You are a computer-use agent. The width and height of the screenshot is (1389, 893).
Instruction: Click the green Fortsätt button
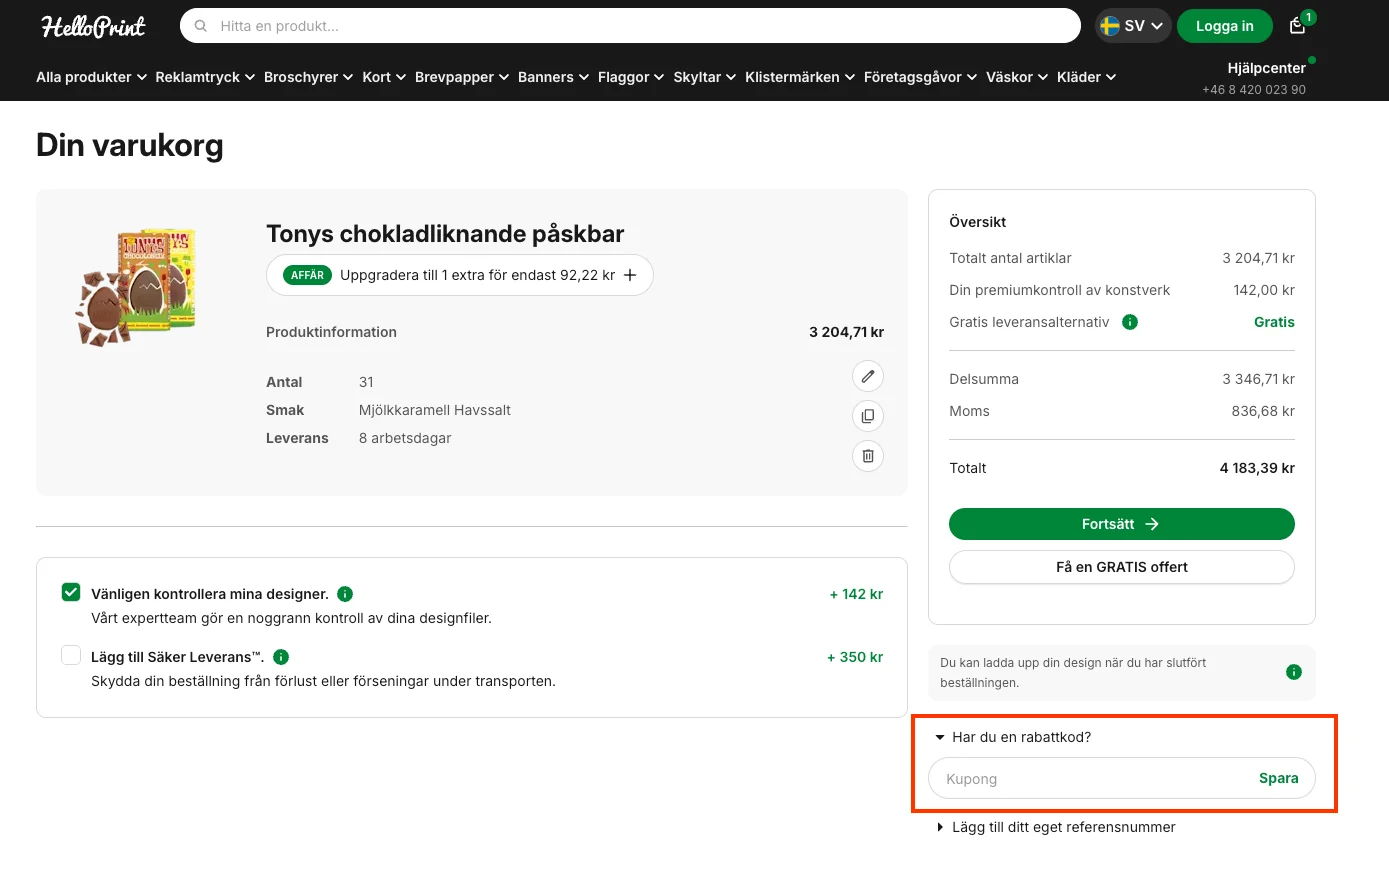point(1122,524)
